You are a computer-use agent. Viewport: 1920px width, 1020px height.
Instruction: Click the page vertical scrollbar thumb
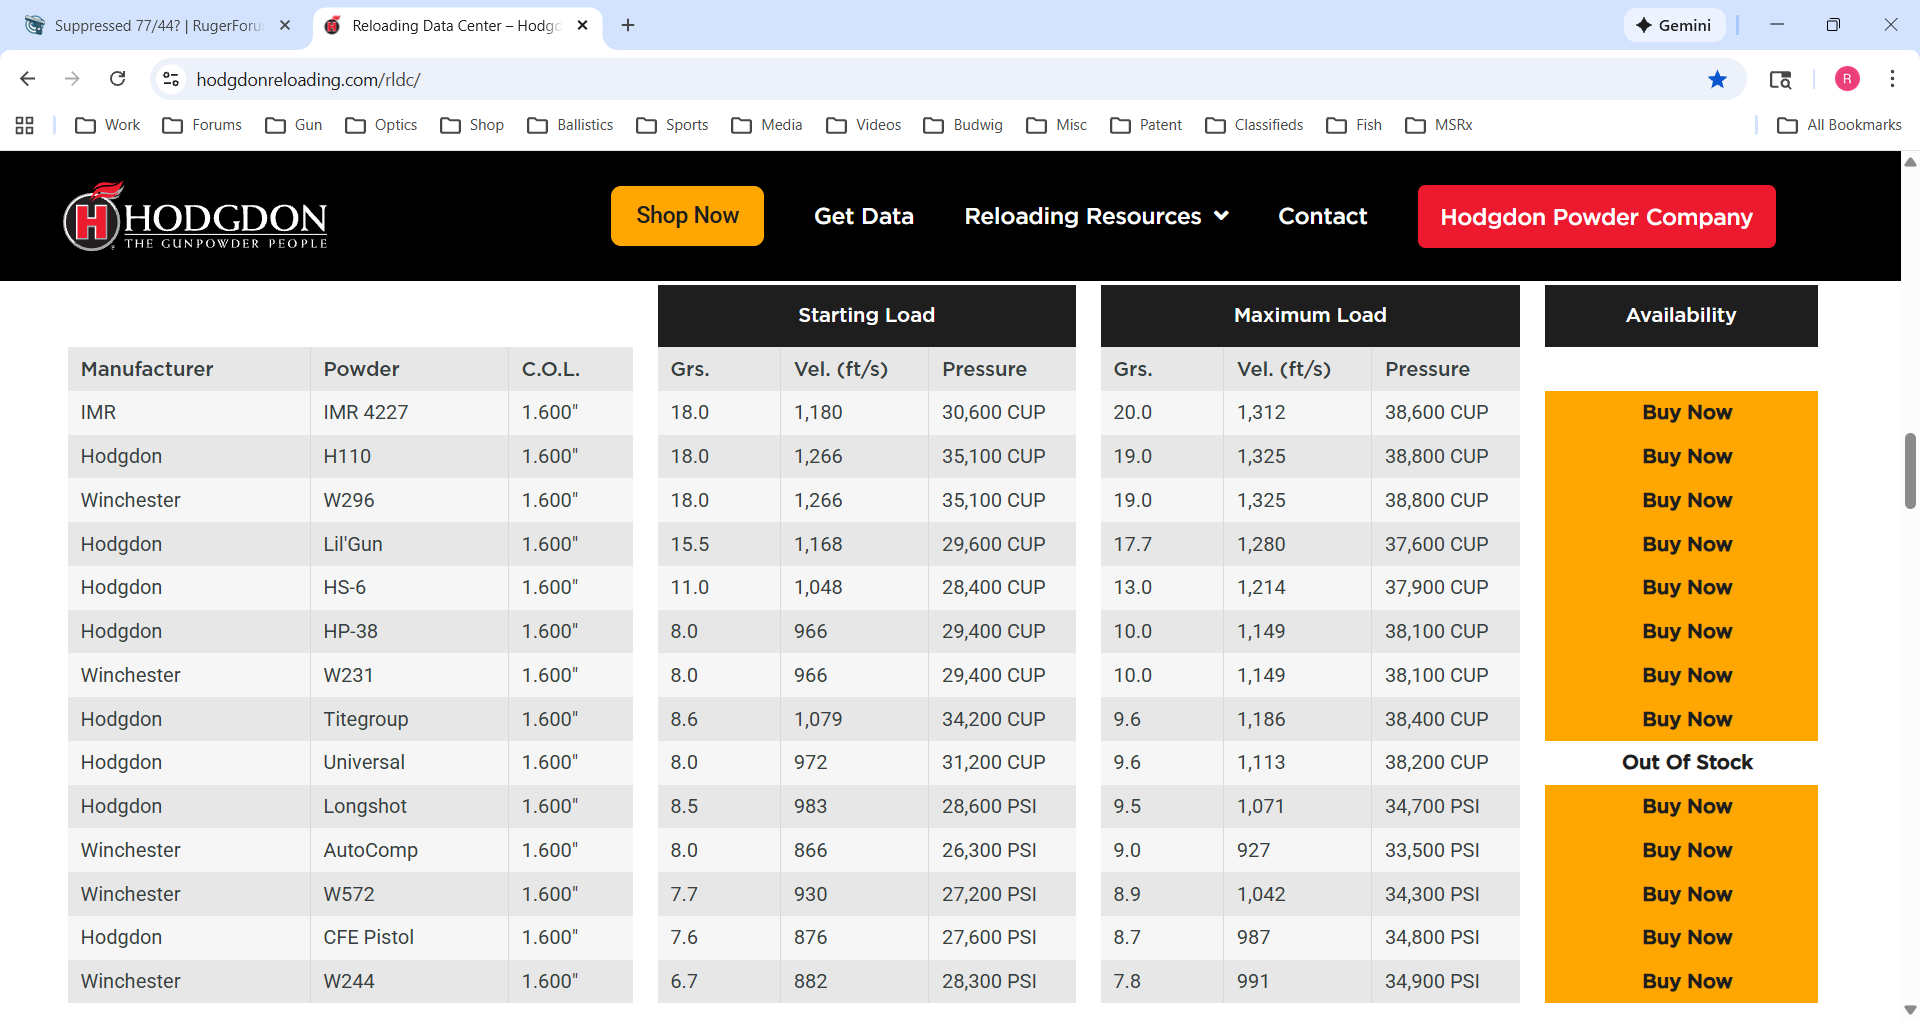(x=1910, y=471)
